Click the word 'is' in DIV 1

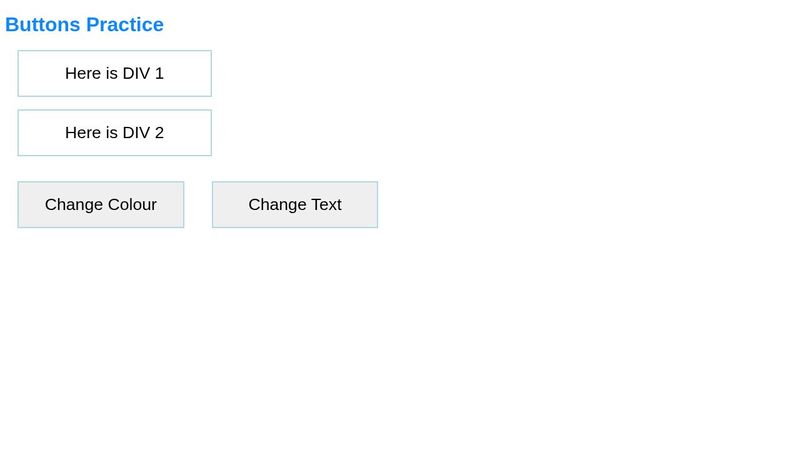pyautogui.click(x=111, y=74)
